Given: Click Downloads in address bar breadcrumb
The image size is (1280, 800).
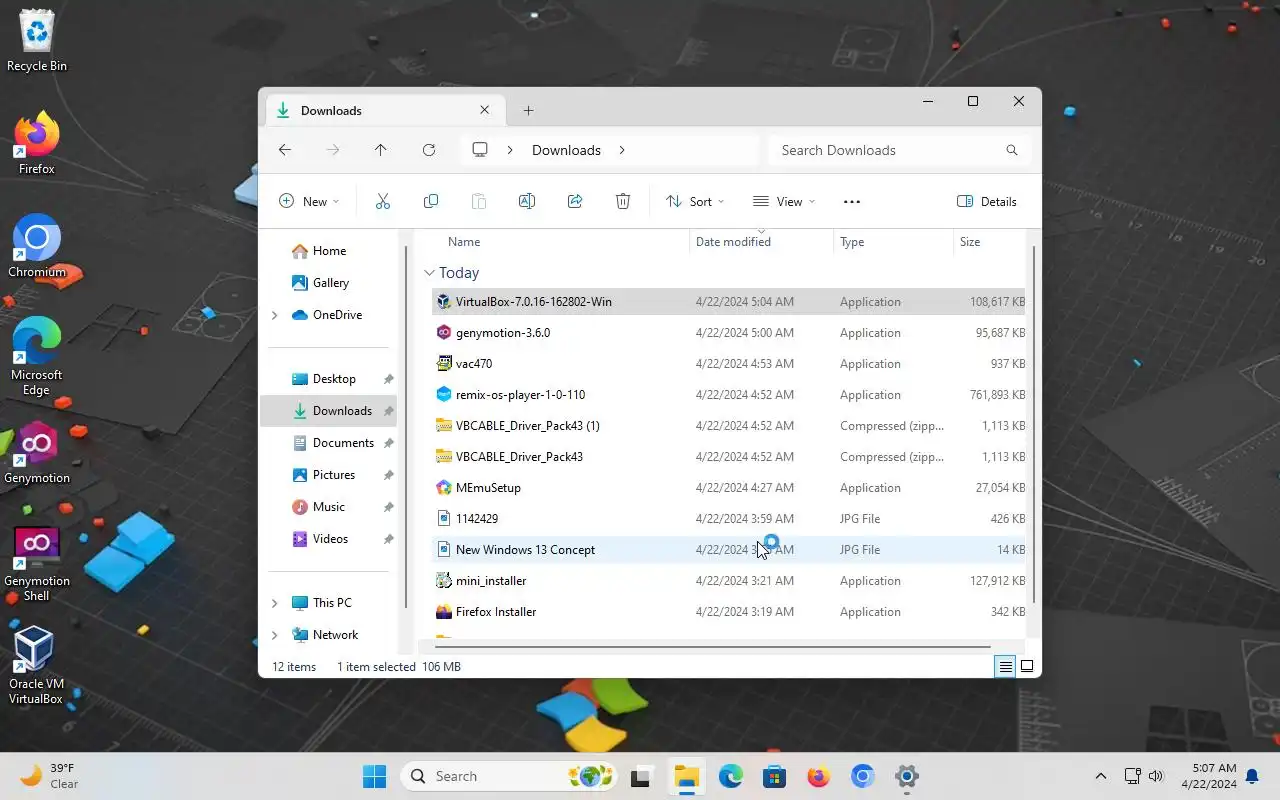Looking at the screenshot, I should coord(566,150).
